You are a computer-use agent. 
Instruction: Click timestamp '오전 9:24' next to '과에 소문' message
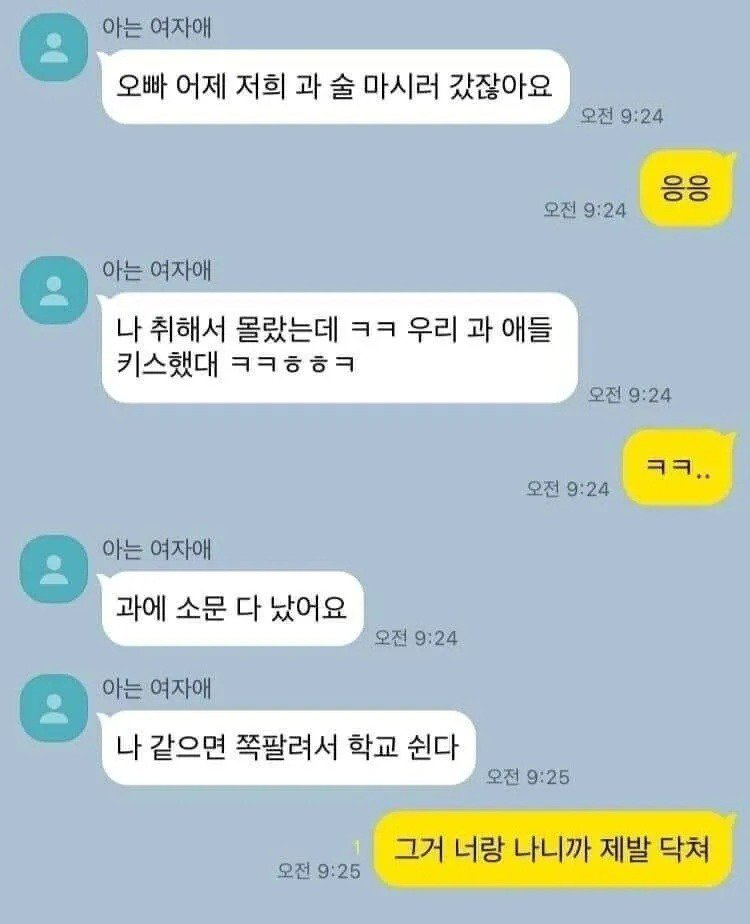click(416, 638)
